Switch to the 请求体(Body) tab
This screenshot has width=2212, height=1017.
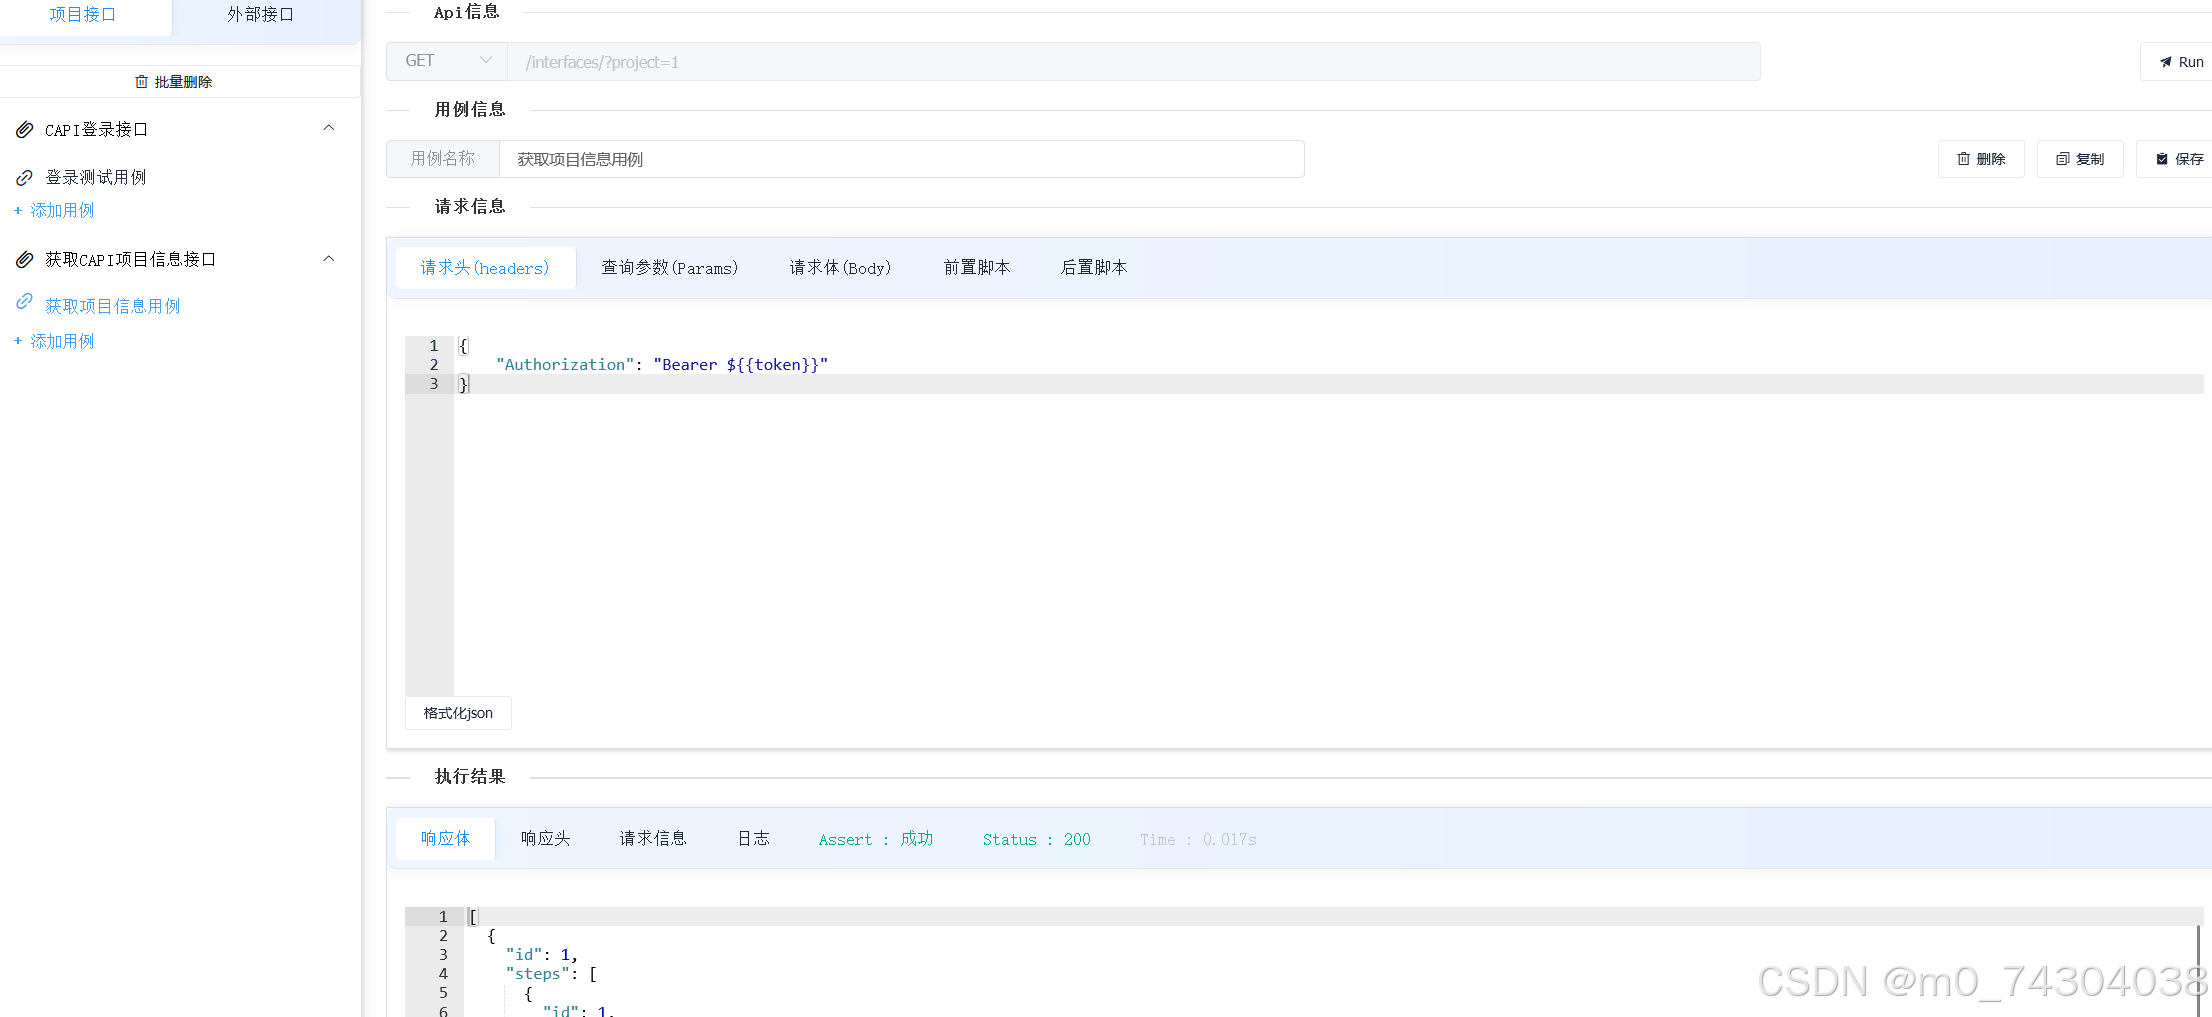coord(839,267)
